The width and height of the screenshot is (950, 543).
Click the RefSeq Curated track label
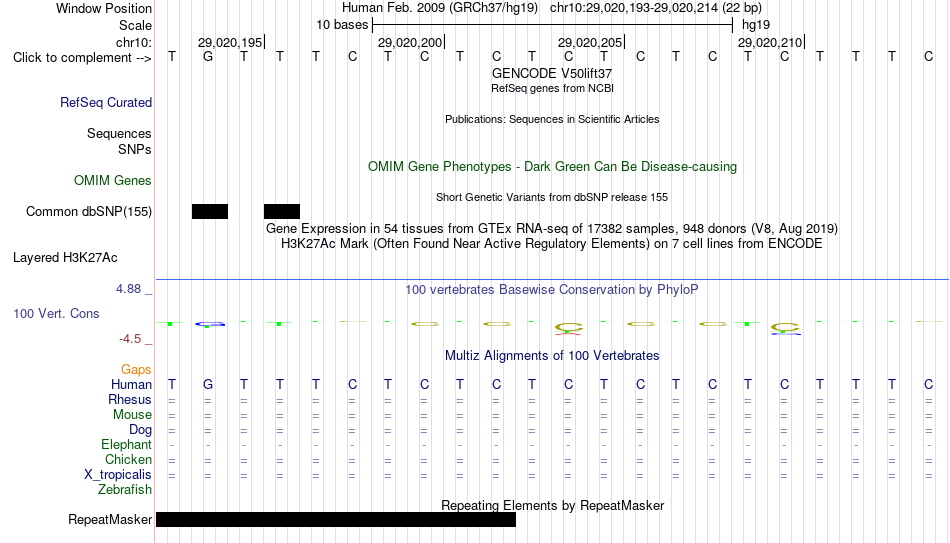coord(106,102)
